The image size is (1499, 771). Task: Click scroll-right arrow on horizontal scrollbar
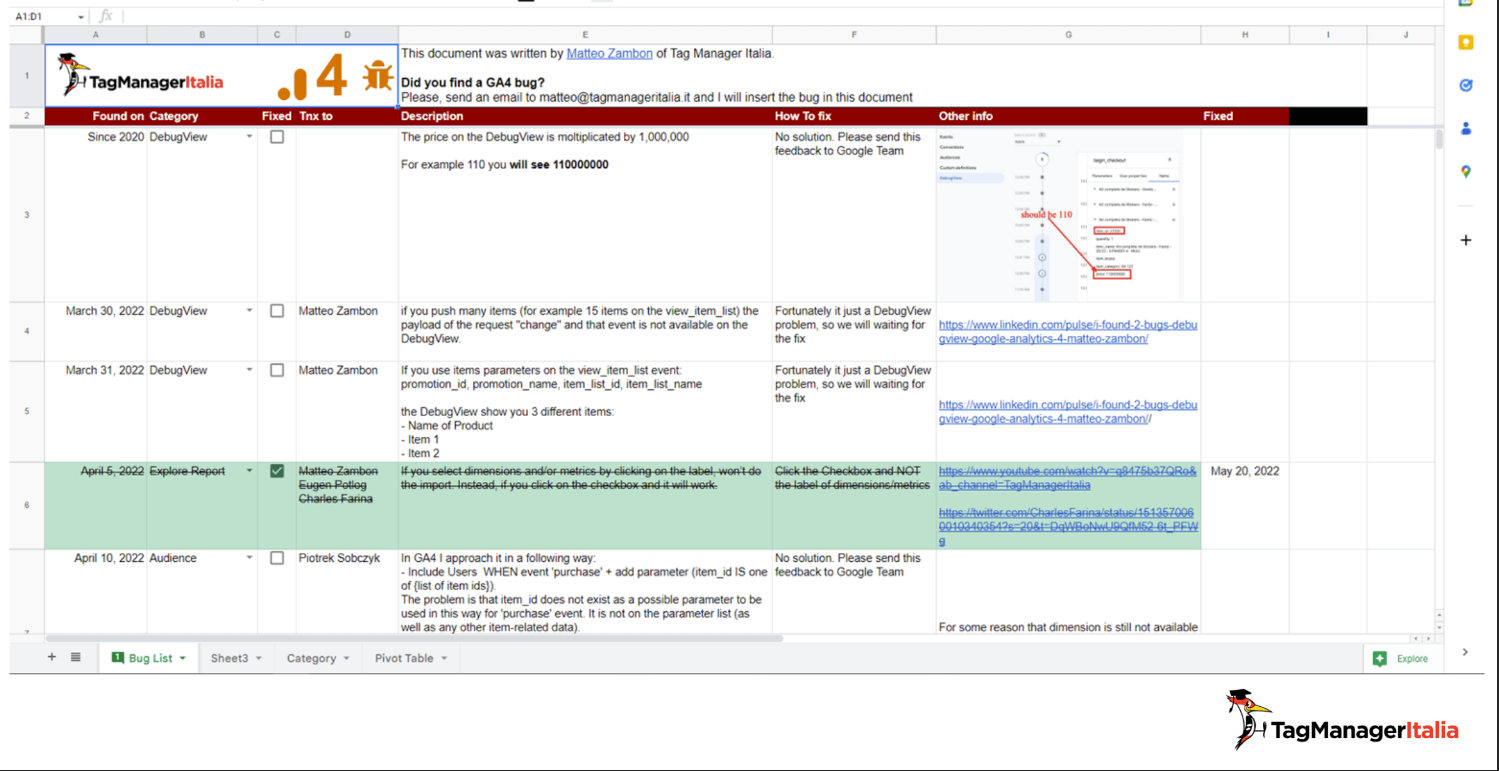[1427, 638]
